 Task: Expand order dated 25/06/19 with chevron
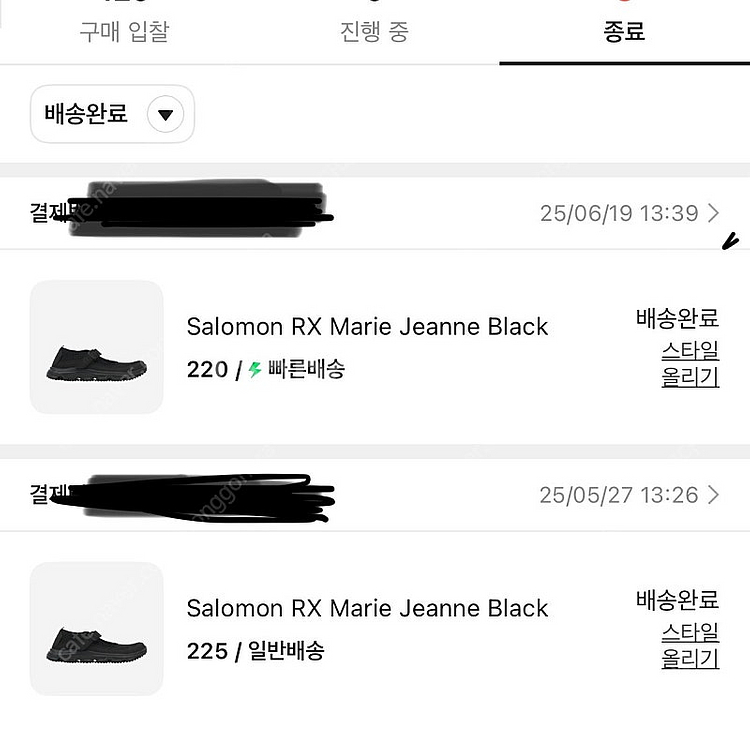(x=713, y=213)
